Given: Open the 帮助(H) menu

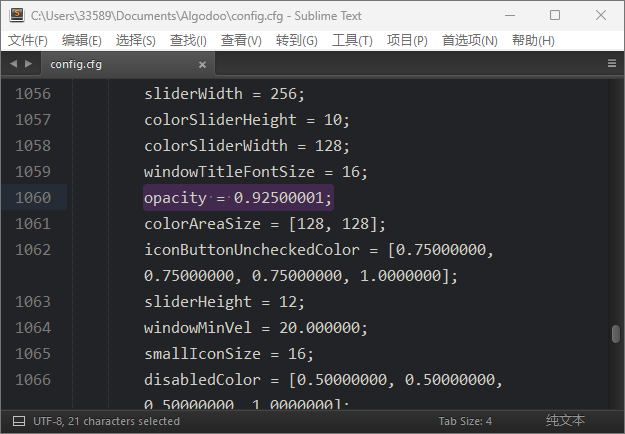Looking at the screenshot, I should [x=533, y=40].
